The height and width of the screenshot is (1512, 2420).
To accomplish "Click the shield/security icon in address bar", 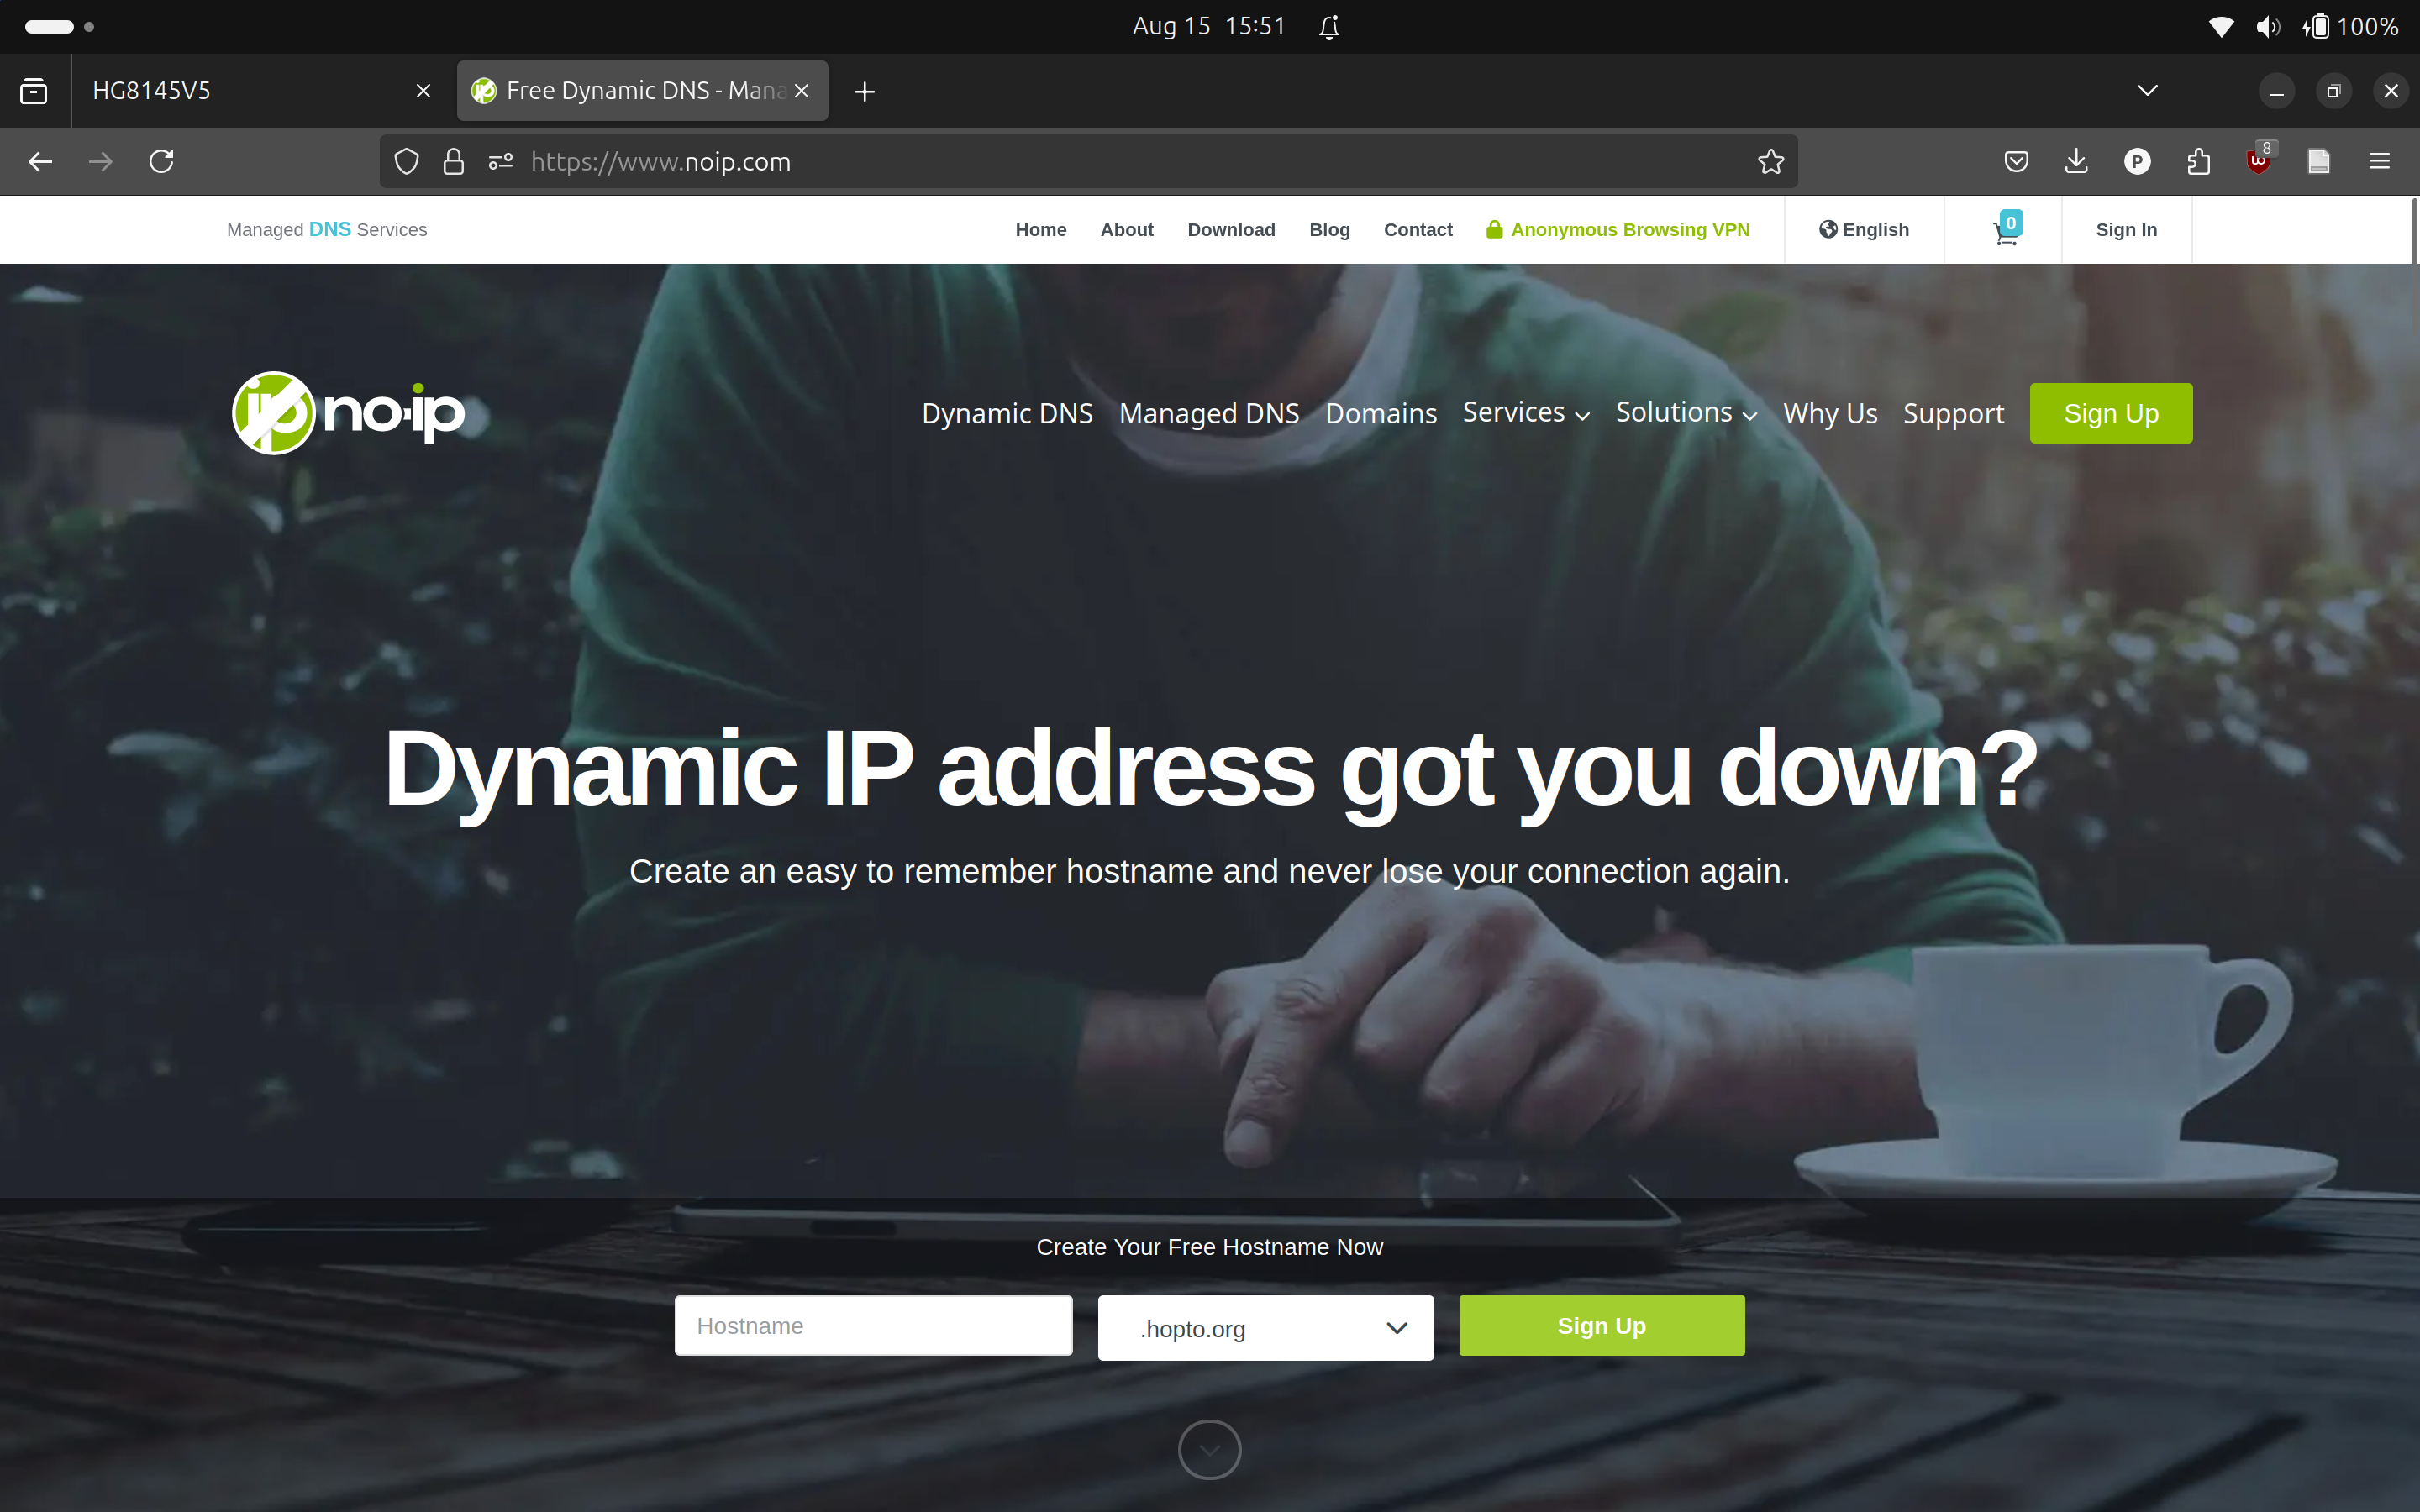I will tap(406, 160).
